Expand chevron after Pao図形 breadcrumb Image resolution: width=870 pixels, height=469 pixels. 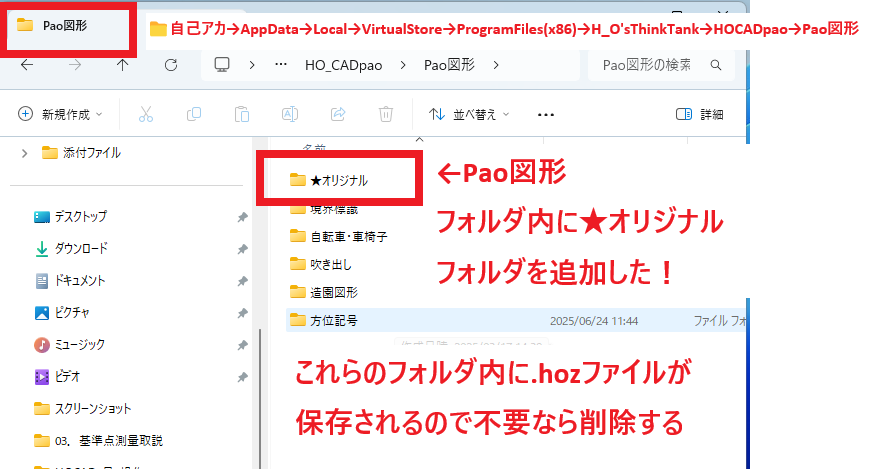click(x=496, y=65)
